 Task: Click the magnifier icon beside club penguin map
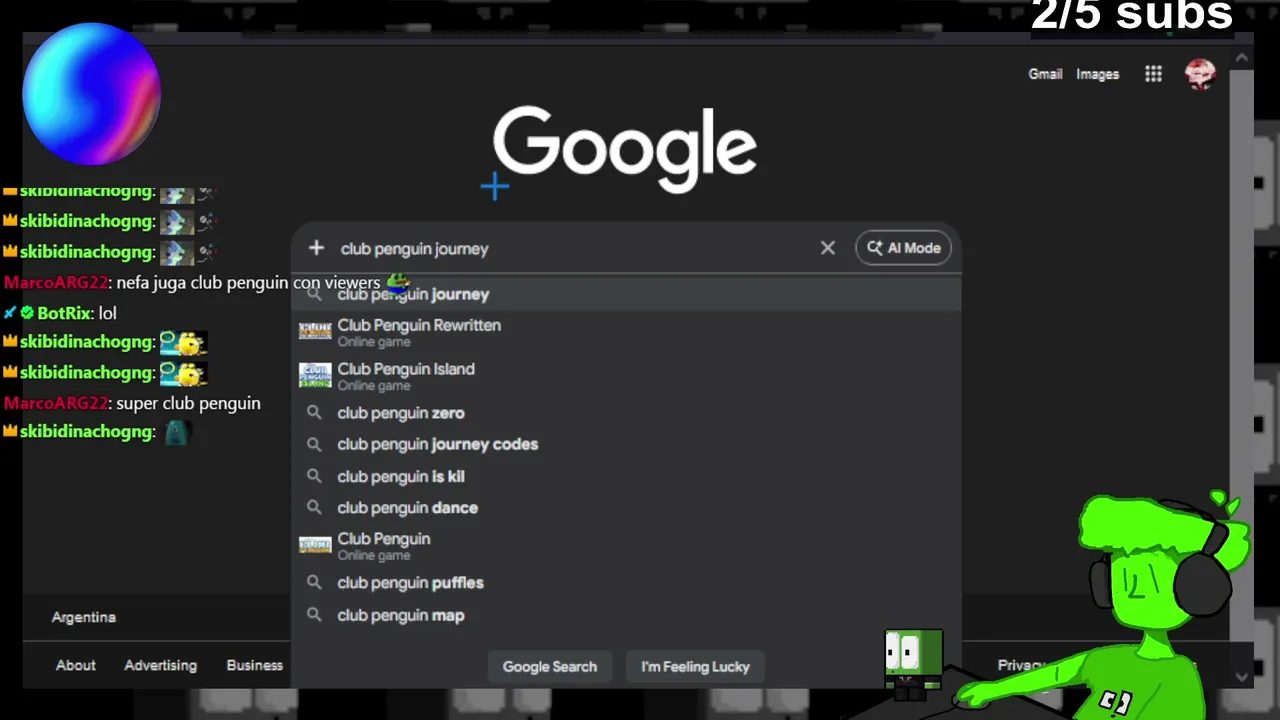pyautogui.click(x=314, y=616)
